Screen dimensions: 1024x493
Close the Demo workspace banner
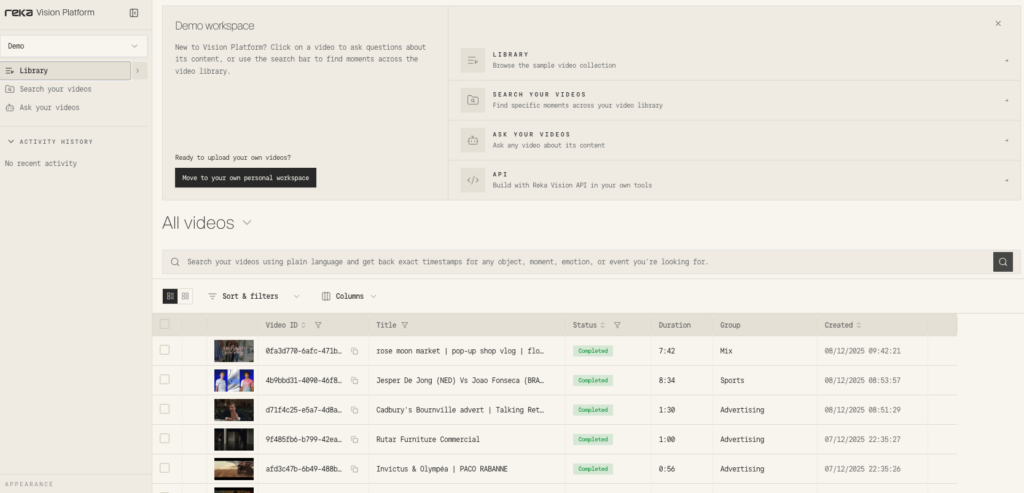click(997, 23)
